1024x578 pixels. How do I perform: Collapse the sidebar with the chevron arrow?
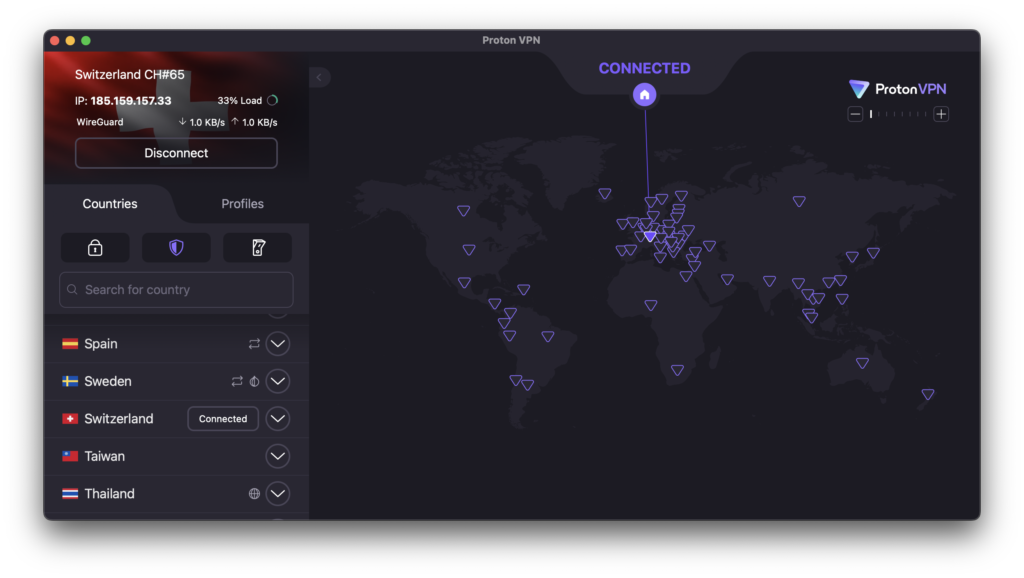tap(319, 78)
